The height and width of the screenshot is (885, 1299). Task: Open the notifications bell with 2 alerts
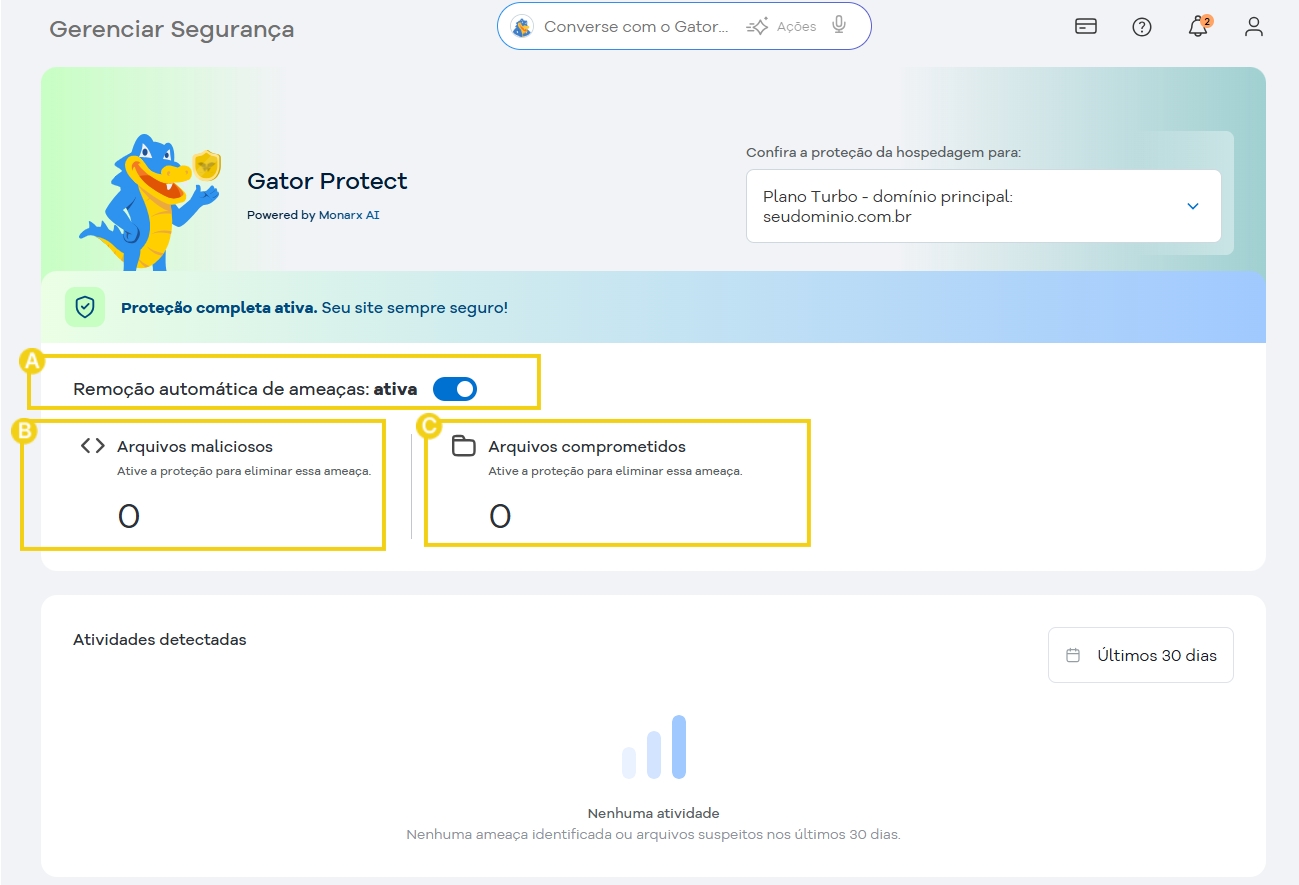point(1197,27)
